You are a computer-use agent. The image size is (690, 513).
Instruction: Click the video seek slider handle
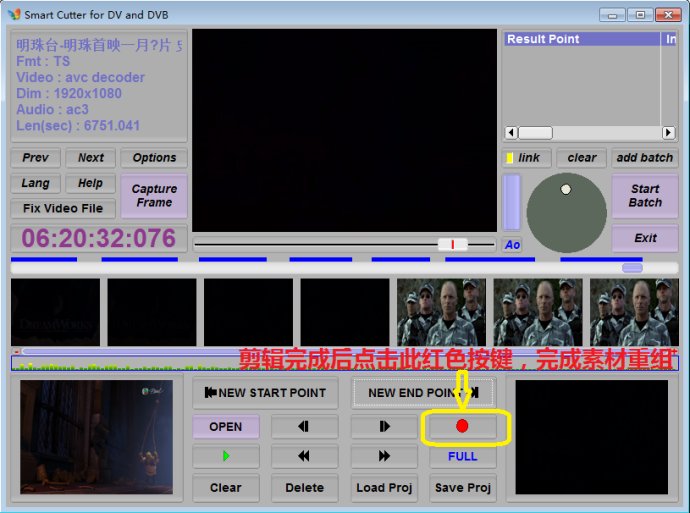point(452,244)
